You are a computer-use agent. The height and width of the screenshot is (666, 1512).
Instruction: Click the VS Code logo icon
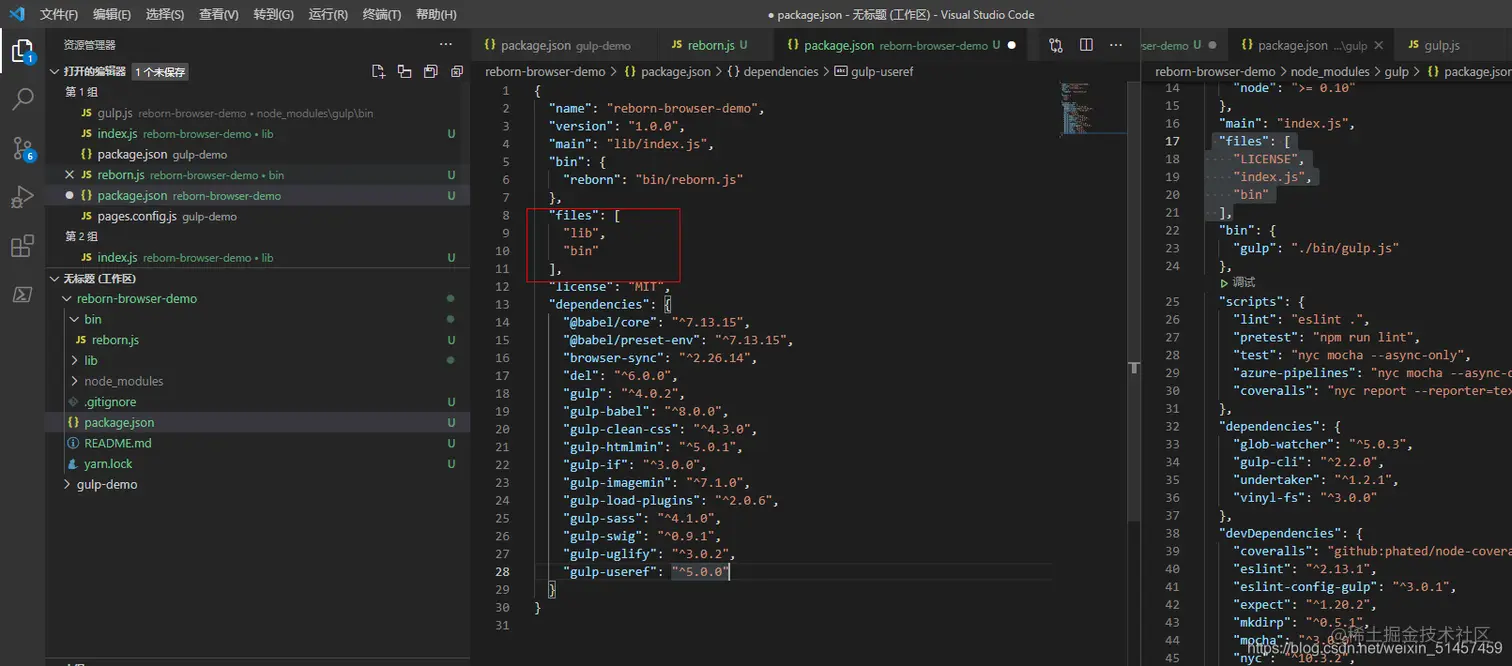[x=16, y=14]
